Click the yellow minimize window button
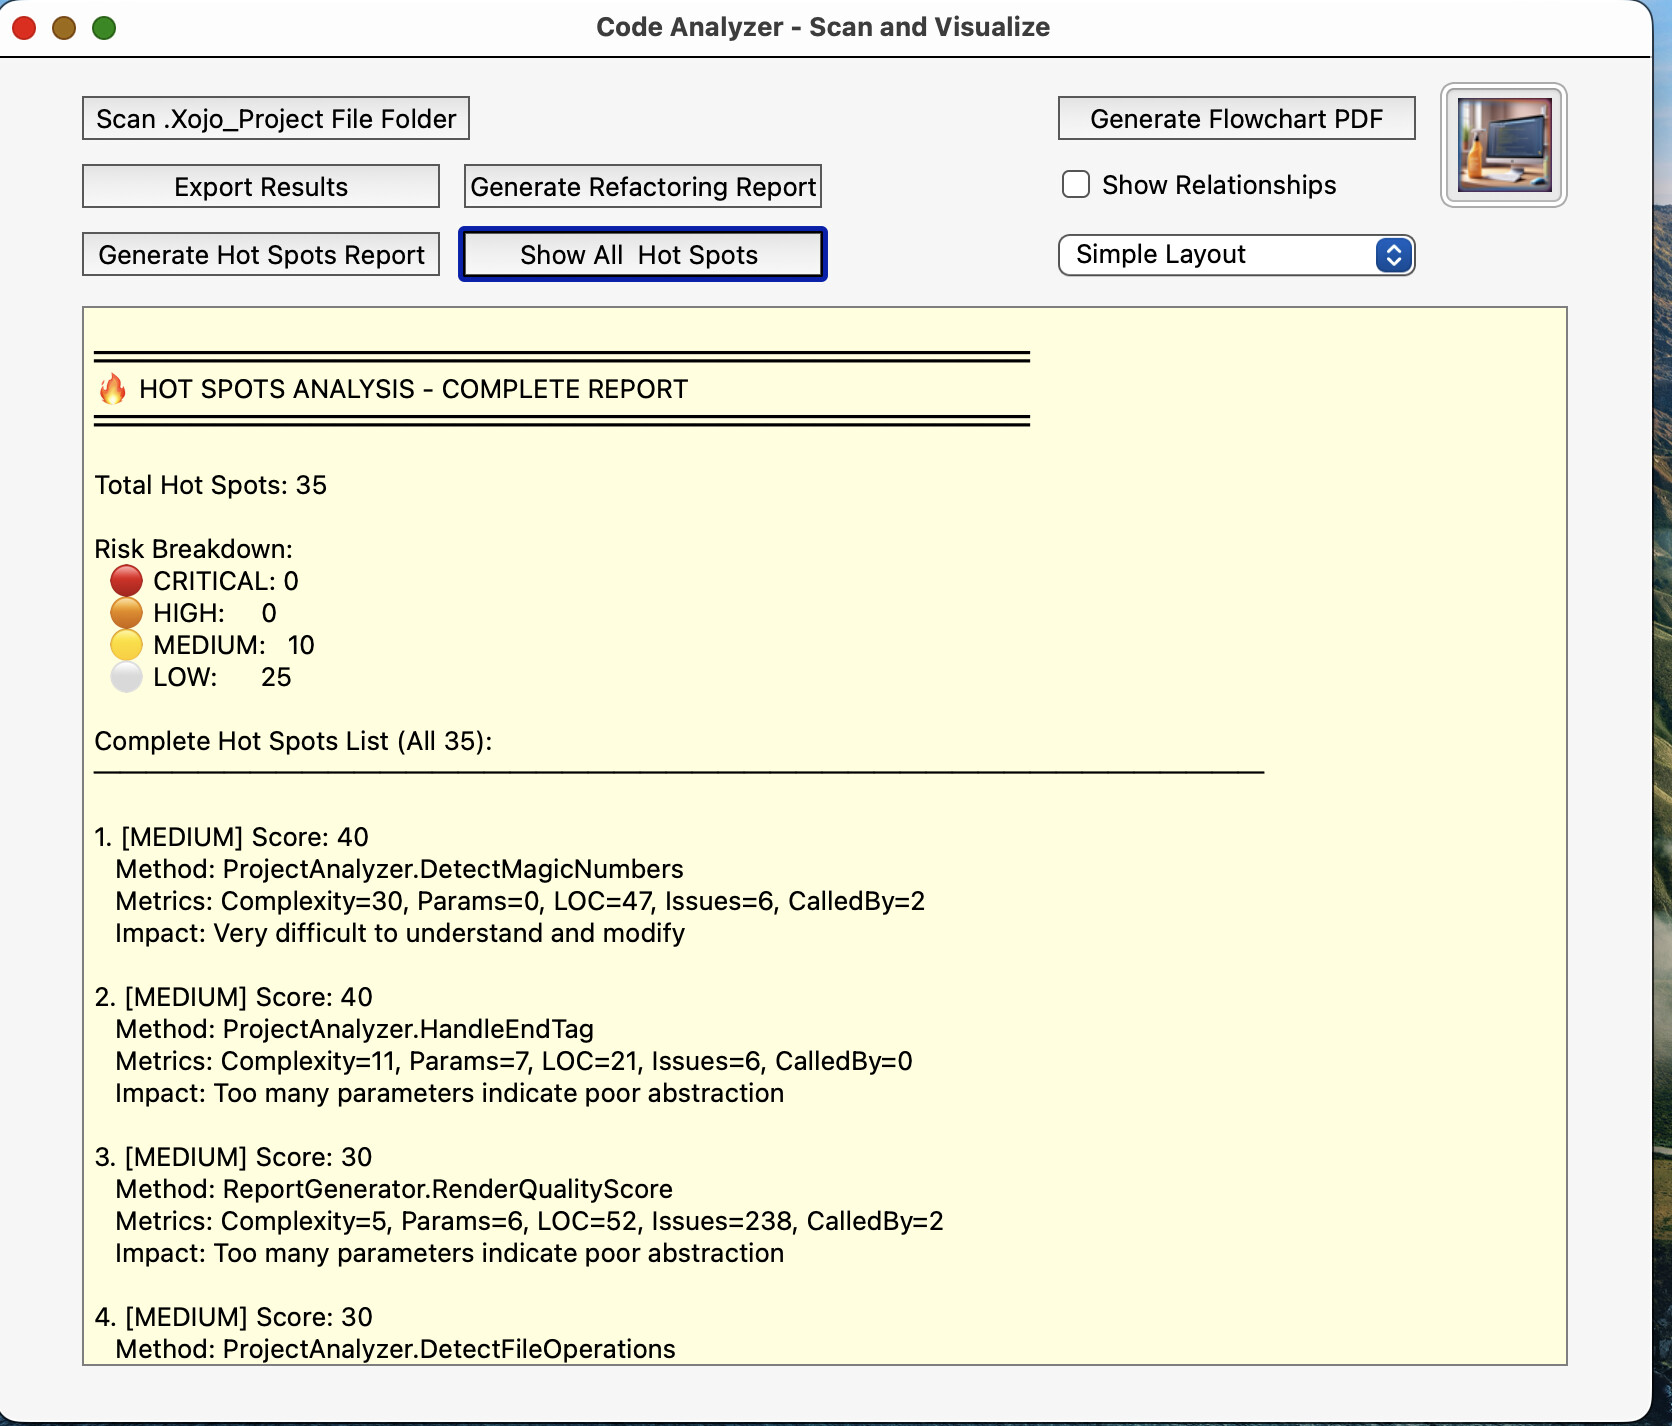Viewport: 1672px width, 1426px height. (64, 28)
